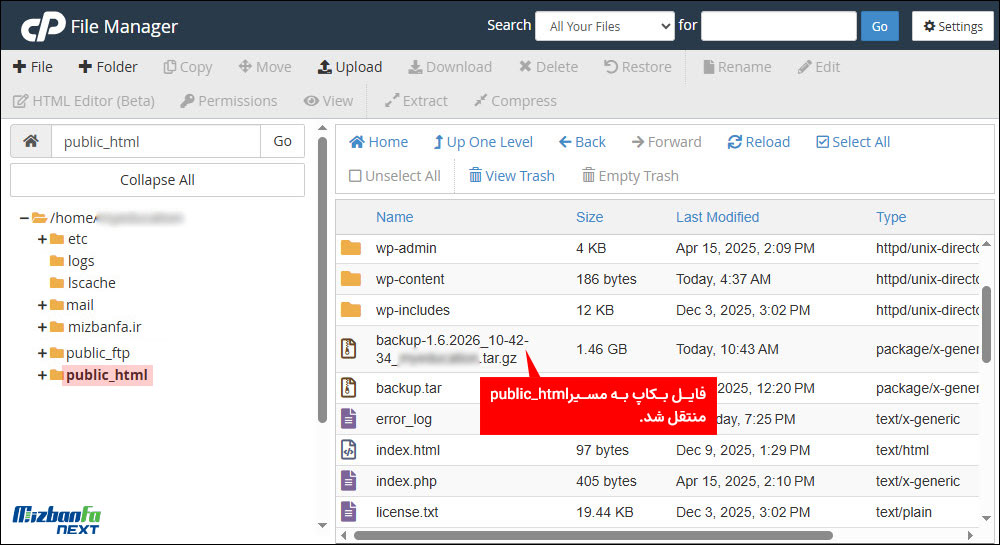Collapse the /home root tree node

24,218
